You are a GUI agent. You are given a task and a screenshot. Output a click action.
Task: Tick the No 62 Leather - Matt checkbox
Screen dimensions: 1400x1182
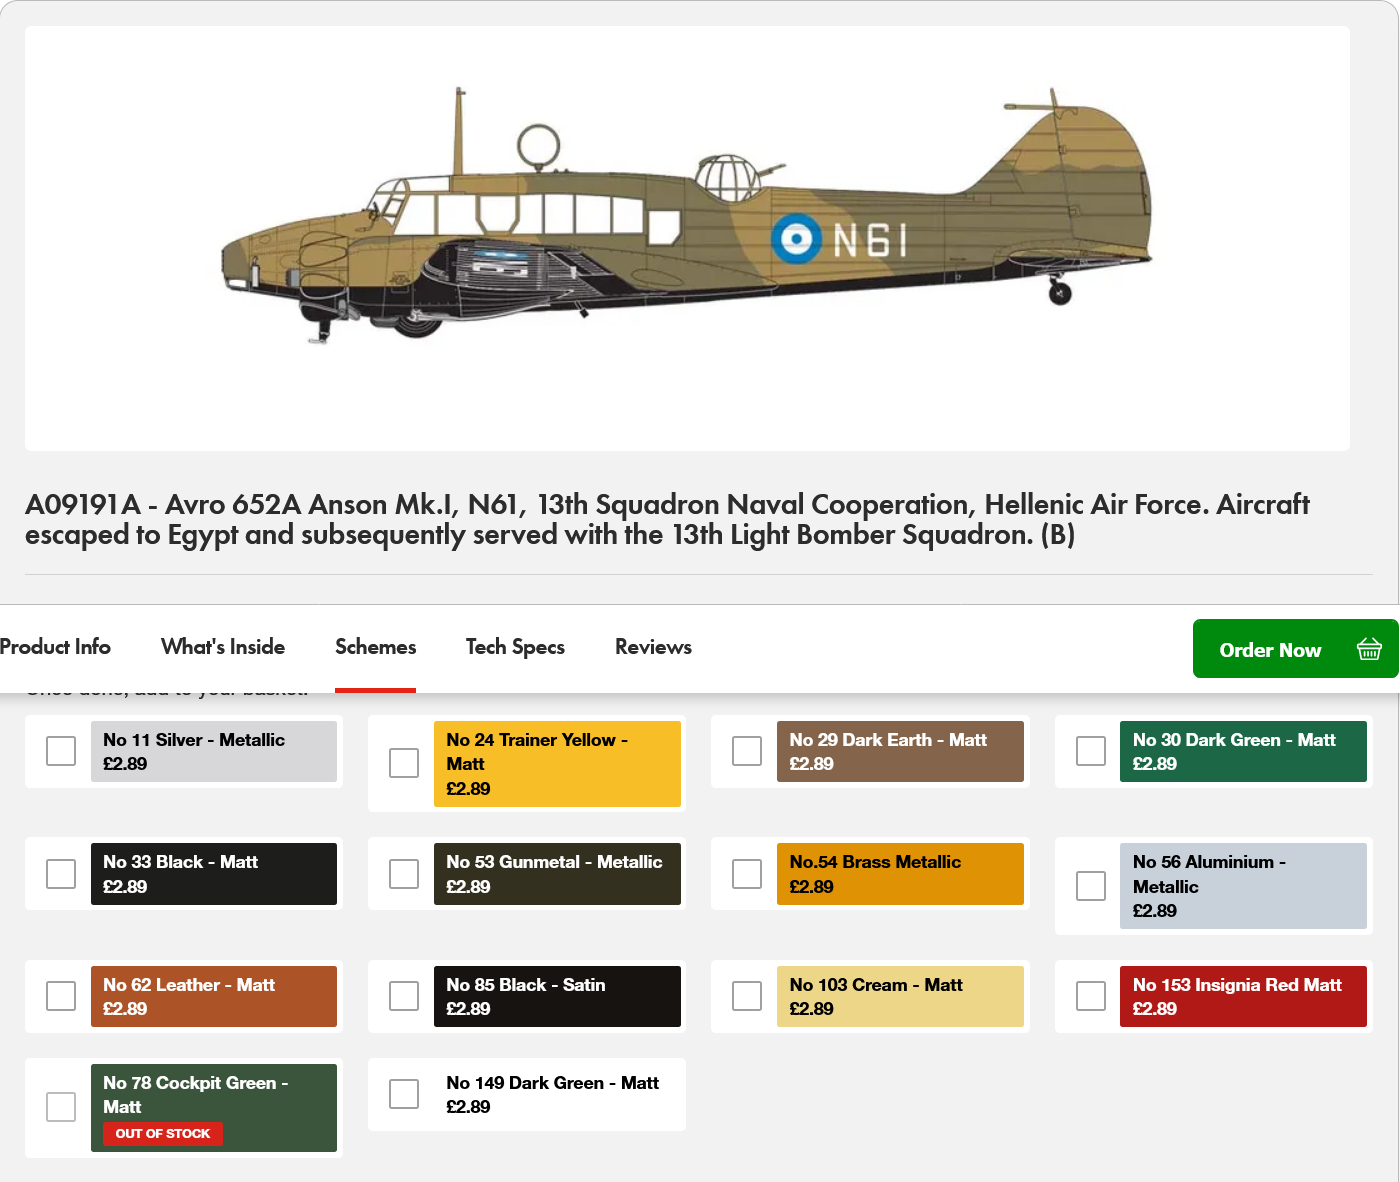coord(61,996)
